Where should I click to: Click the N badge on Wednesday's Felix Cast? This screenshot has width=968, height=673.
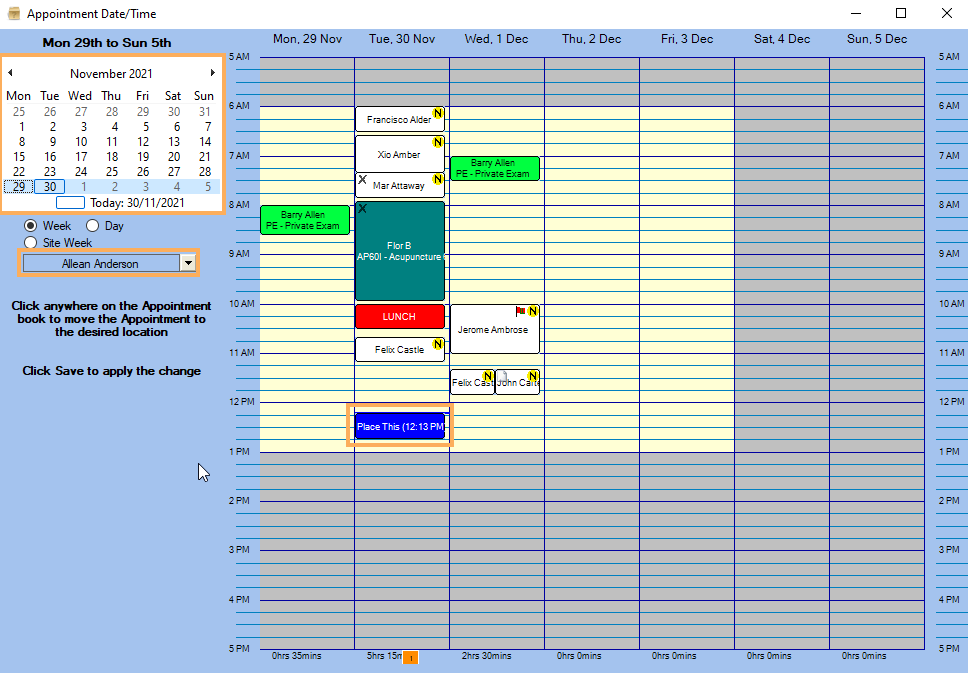(488, 376)
